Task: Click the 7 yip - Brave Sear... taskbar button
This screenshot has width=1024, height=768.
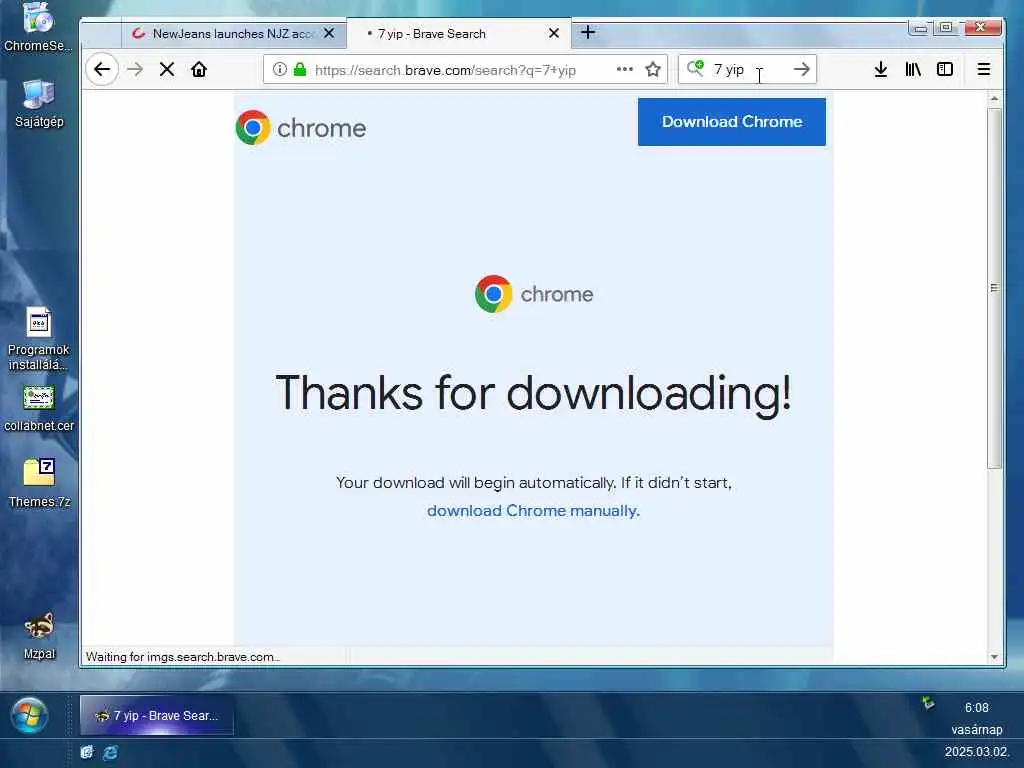Action: (x=157, y=716)
